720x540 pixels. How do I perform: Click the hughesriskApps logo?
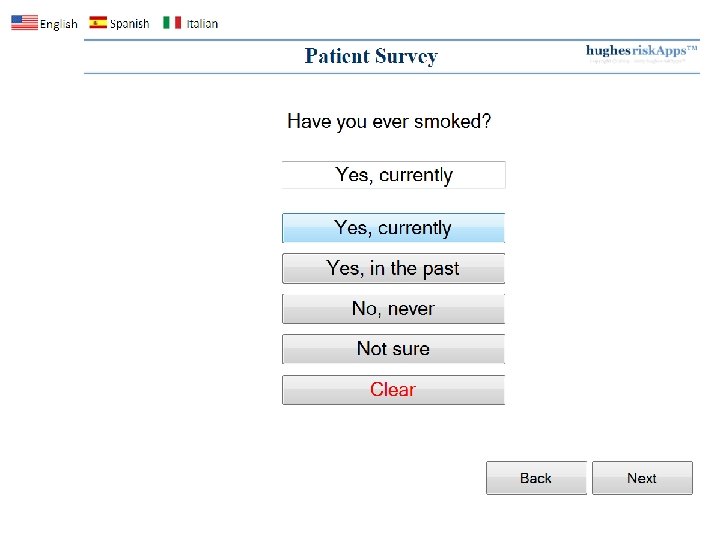point(634,51)
